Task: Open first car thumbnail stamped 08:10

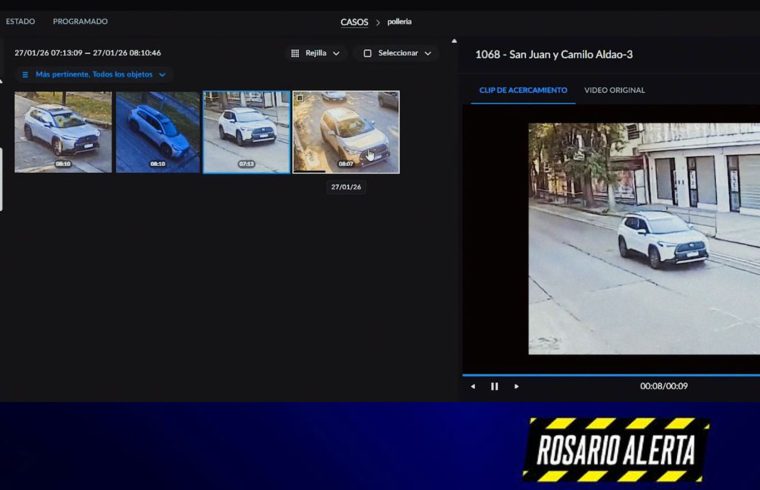Action: pos(63,132)
